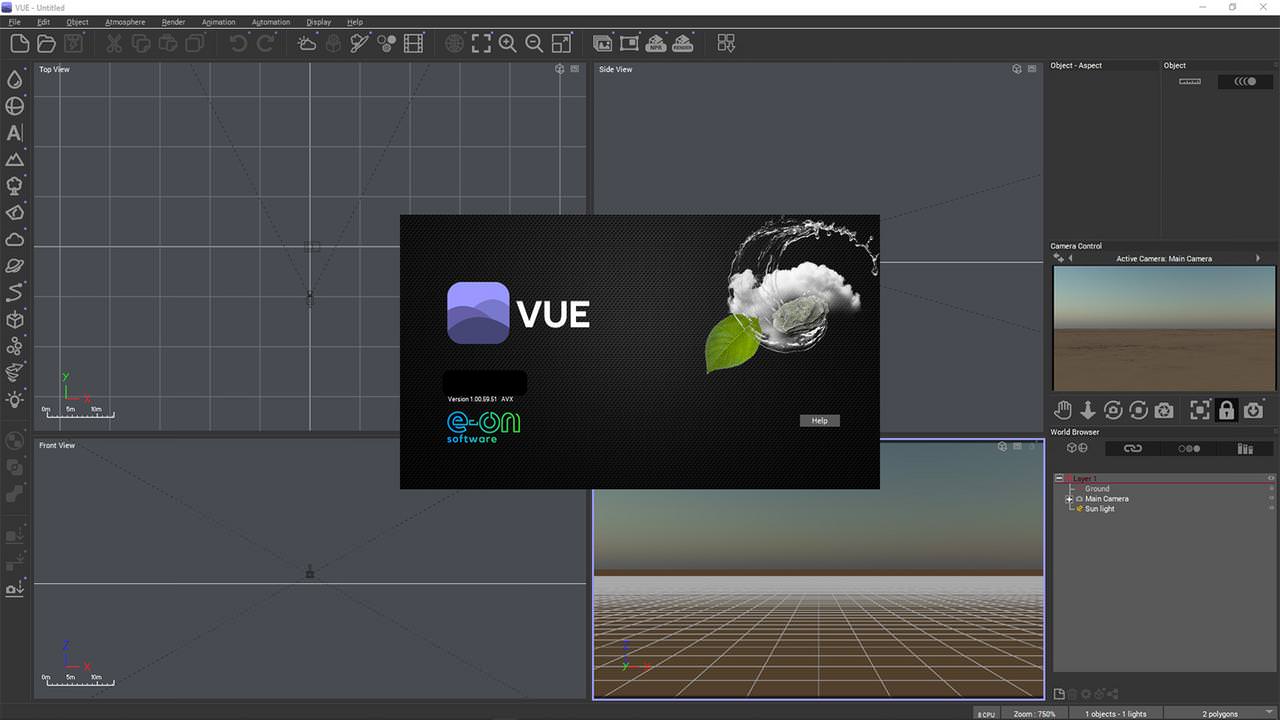
Task: Add a terrain mountain object
Action: coord(15,160)
